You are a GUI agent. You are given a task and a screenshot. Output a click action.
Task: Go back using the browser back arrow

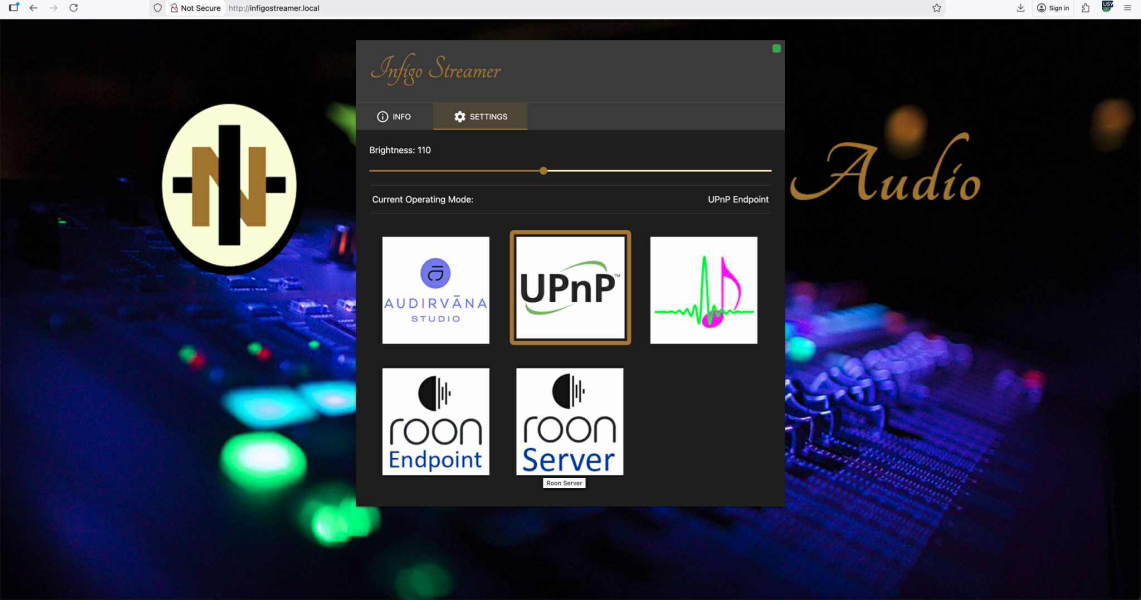click(x=33, y=8)
